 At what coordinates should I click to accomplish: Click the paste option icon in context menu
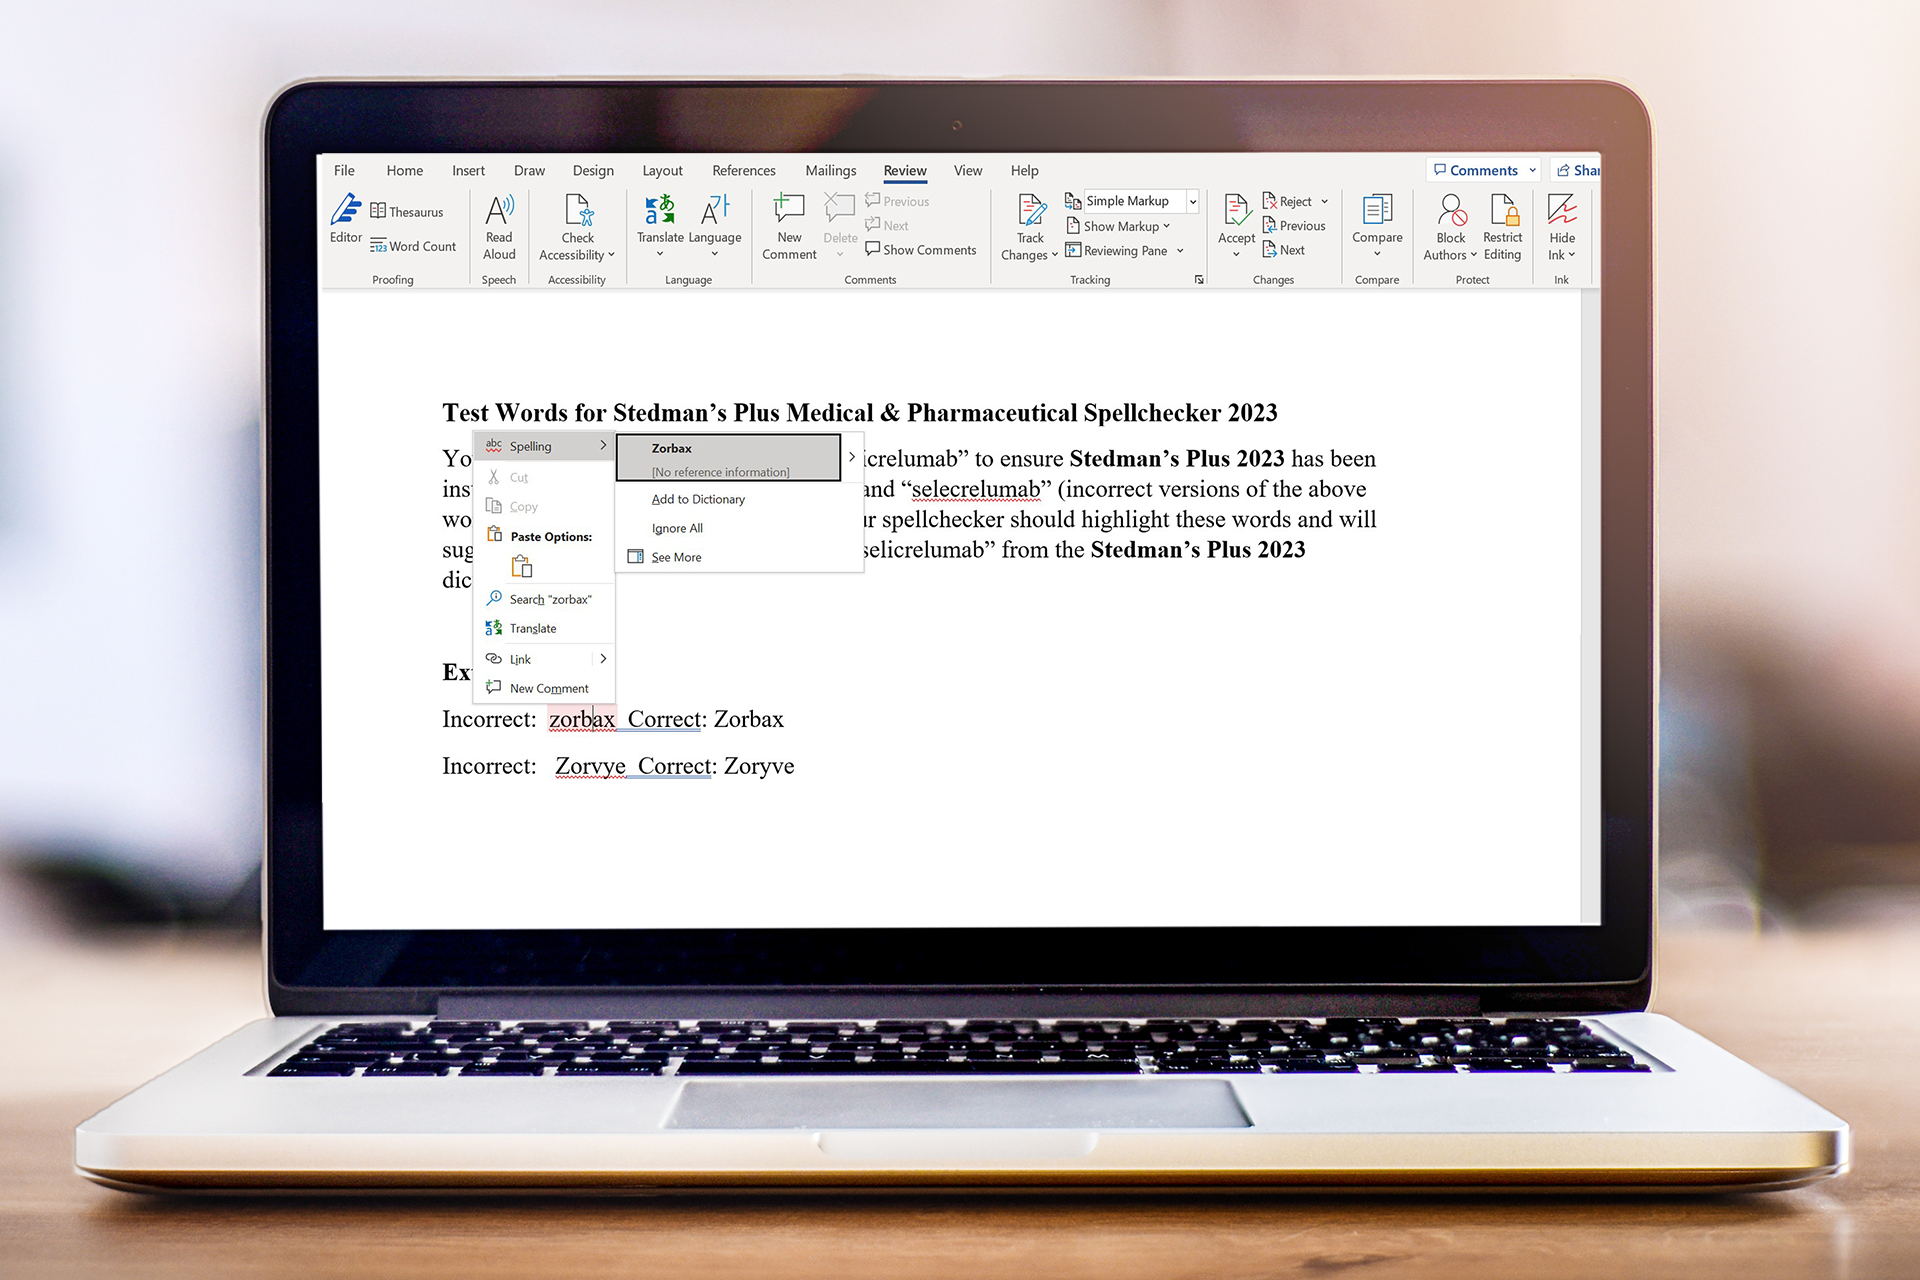click(x=522, y=567)
